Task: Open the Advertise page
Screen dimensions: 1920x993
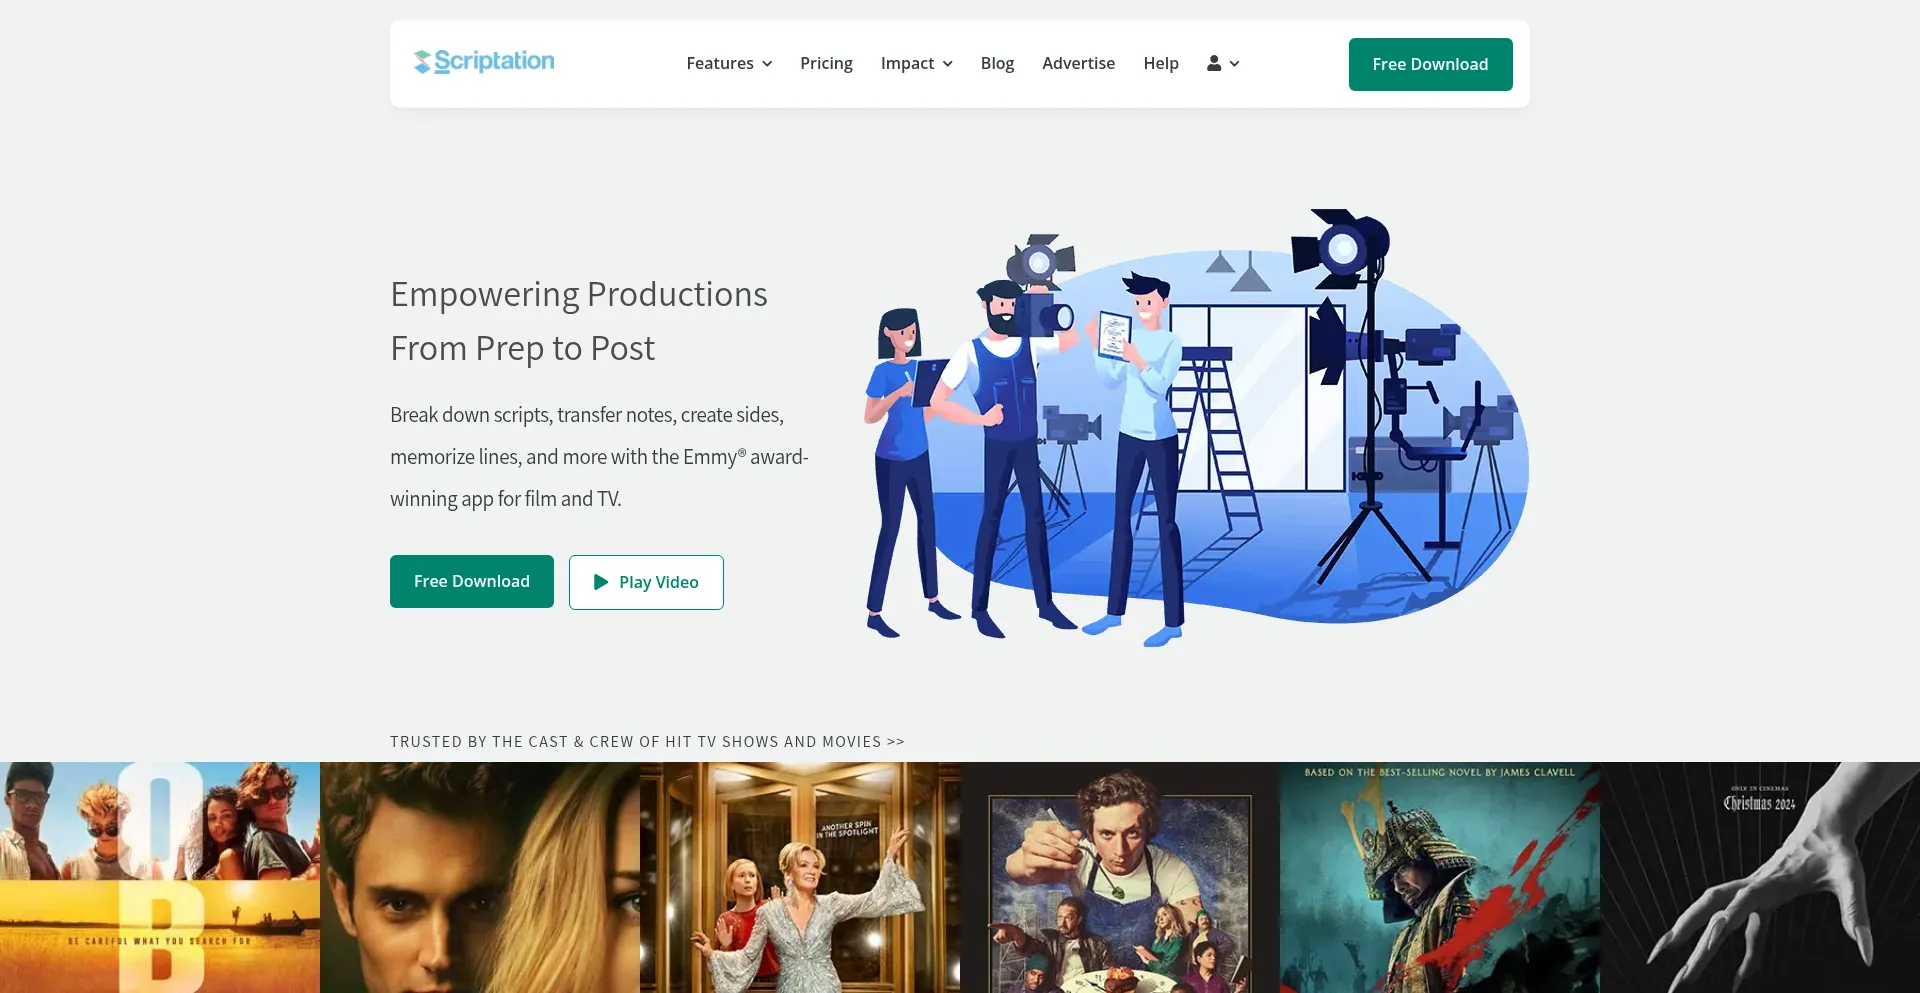Action: pos(1078,63)
